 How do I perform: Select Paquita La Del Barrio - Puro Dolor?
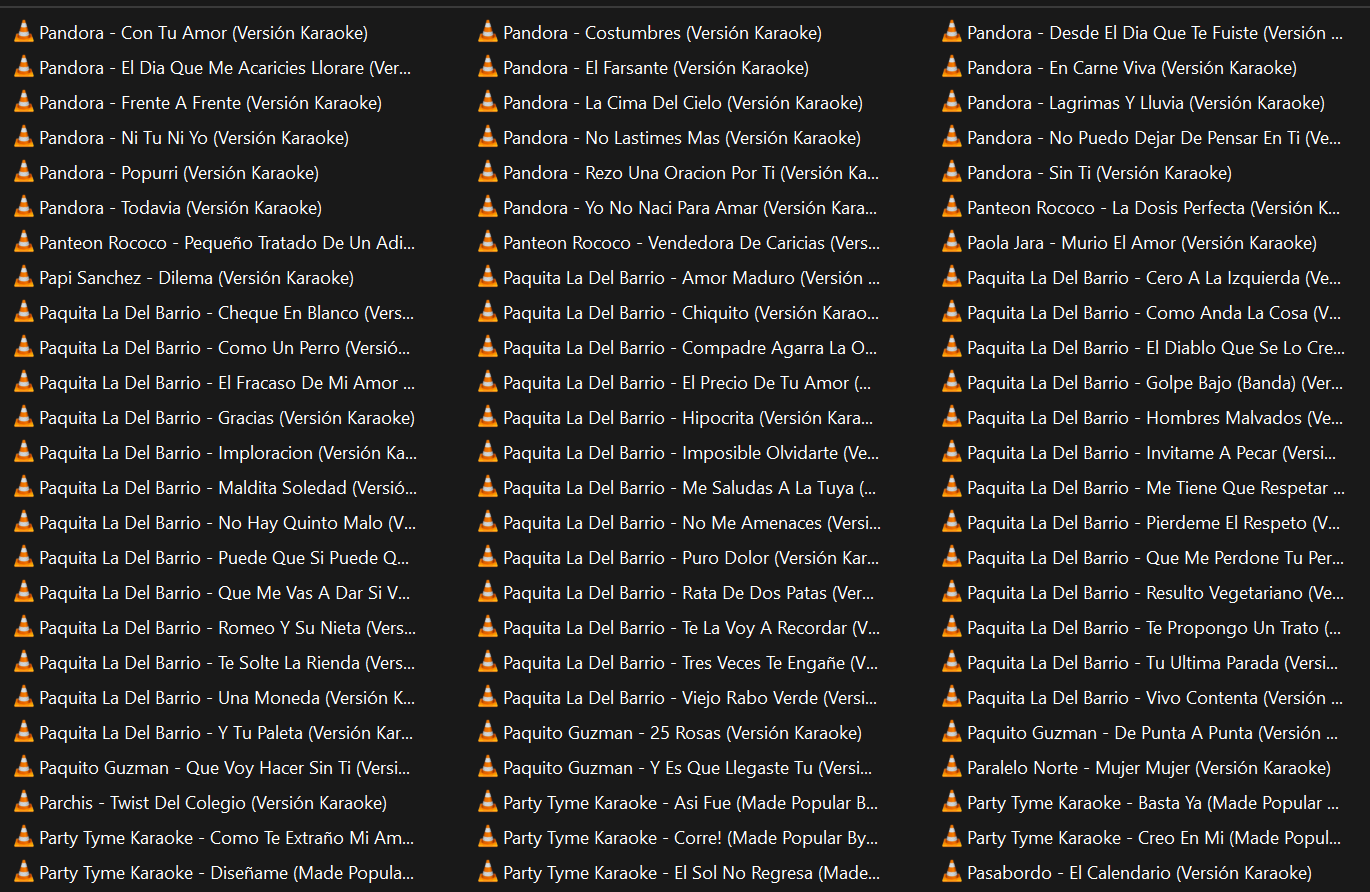pos(690,558)
